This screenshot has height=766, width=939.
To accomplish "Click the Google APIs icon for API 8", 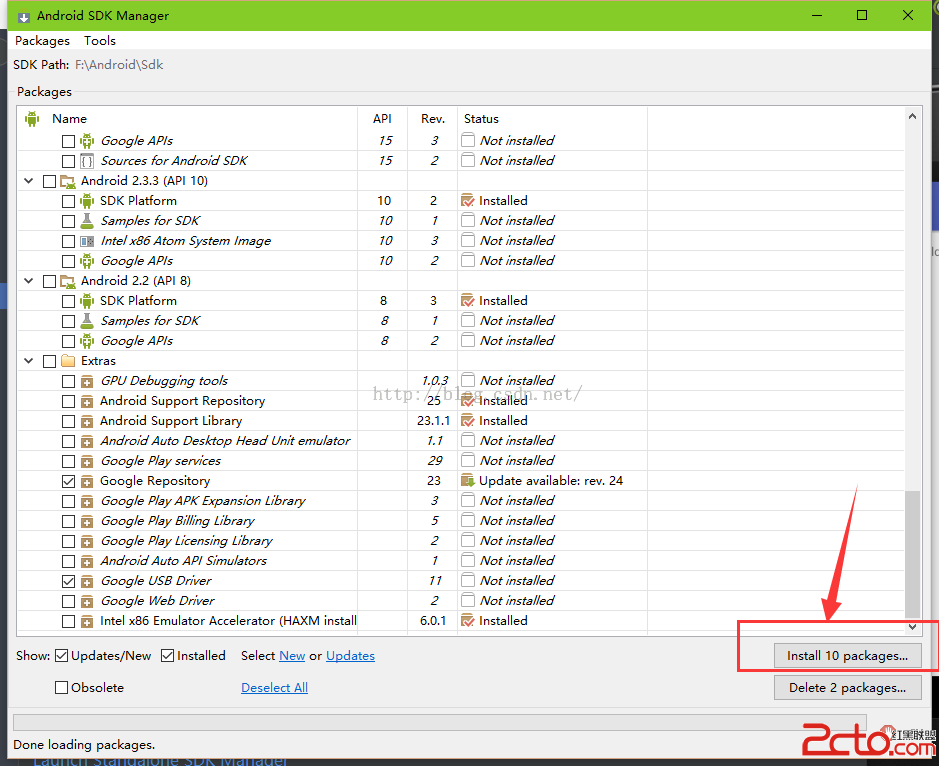I will tap(87, 341).
